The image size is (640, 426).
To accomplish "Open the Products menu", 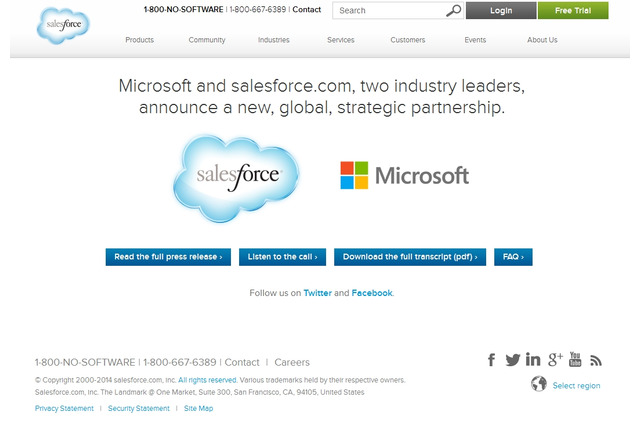I will [x=139, y=40].
